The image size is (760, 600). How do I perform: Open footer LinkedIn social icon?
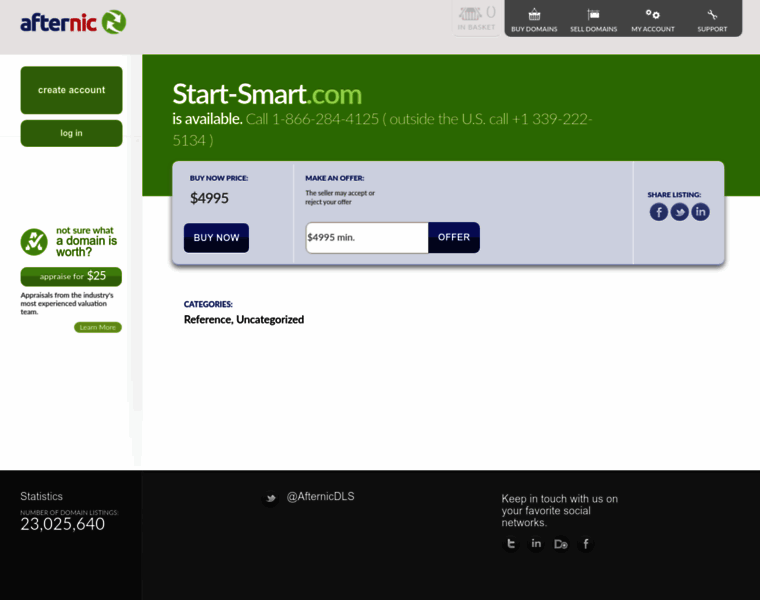536,544
